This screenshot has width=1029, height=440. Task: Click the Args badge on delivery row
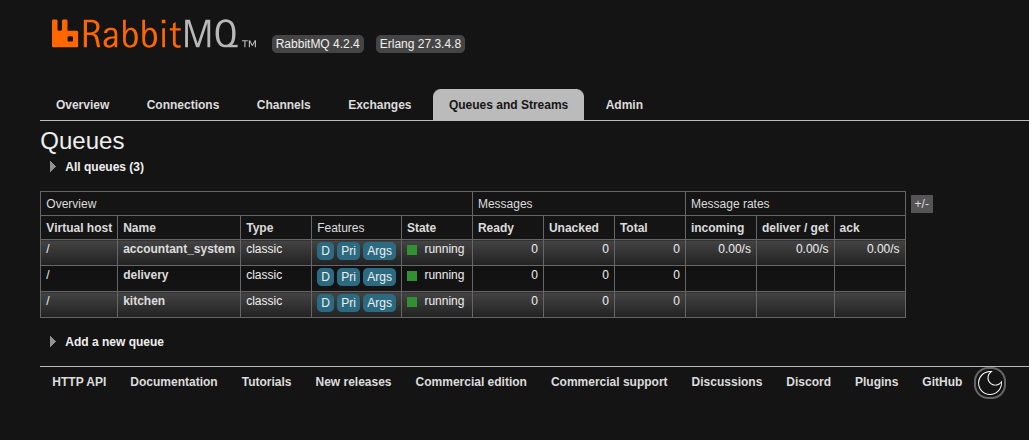379,277
